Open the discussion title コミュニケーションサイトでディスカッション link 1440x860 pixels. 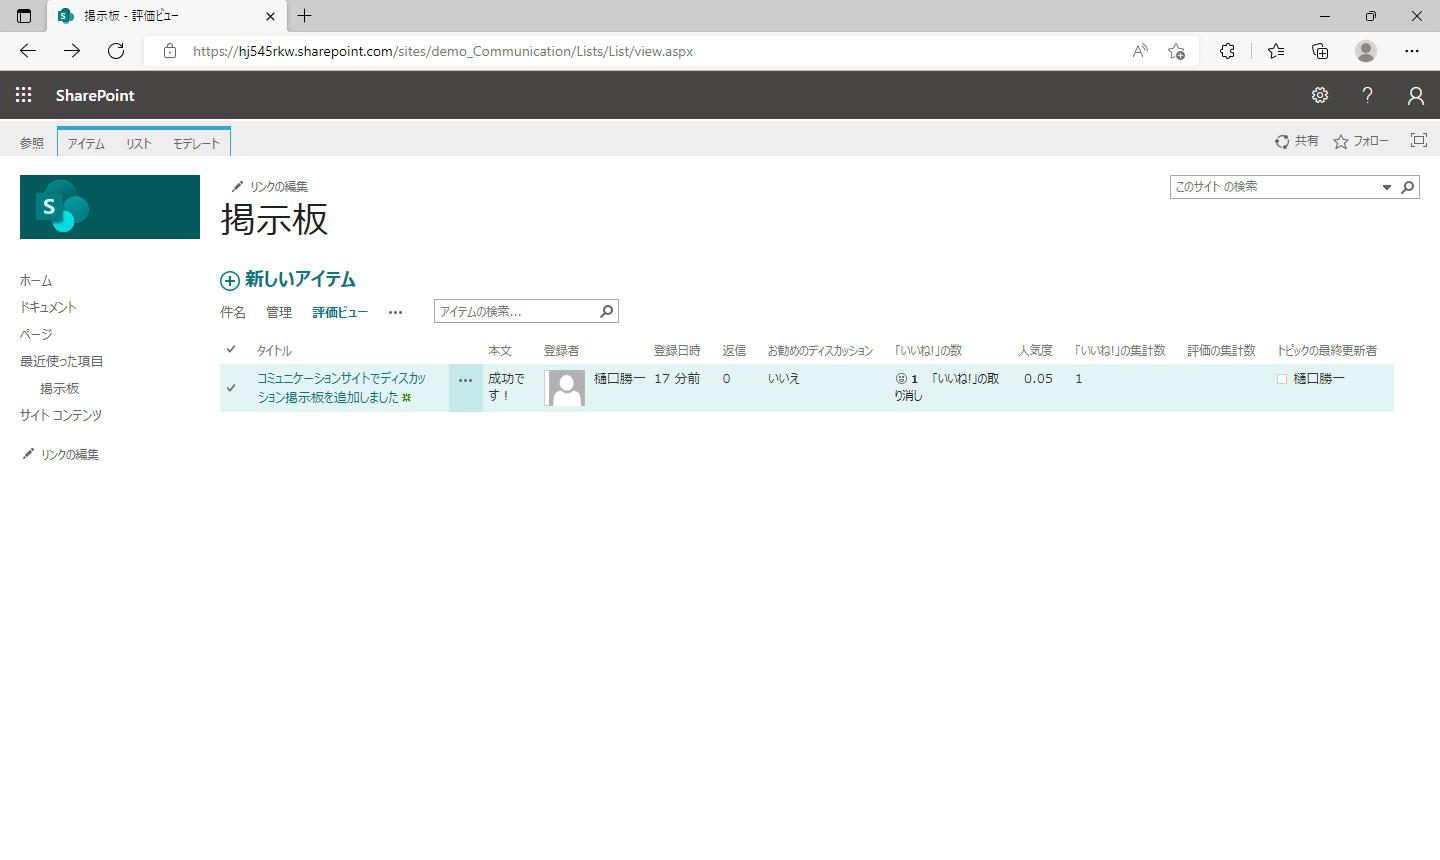tap(341, 388)
